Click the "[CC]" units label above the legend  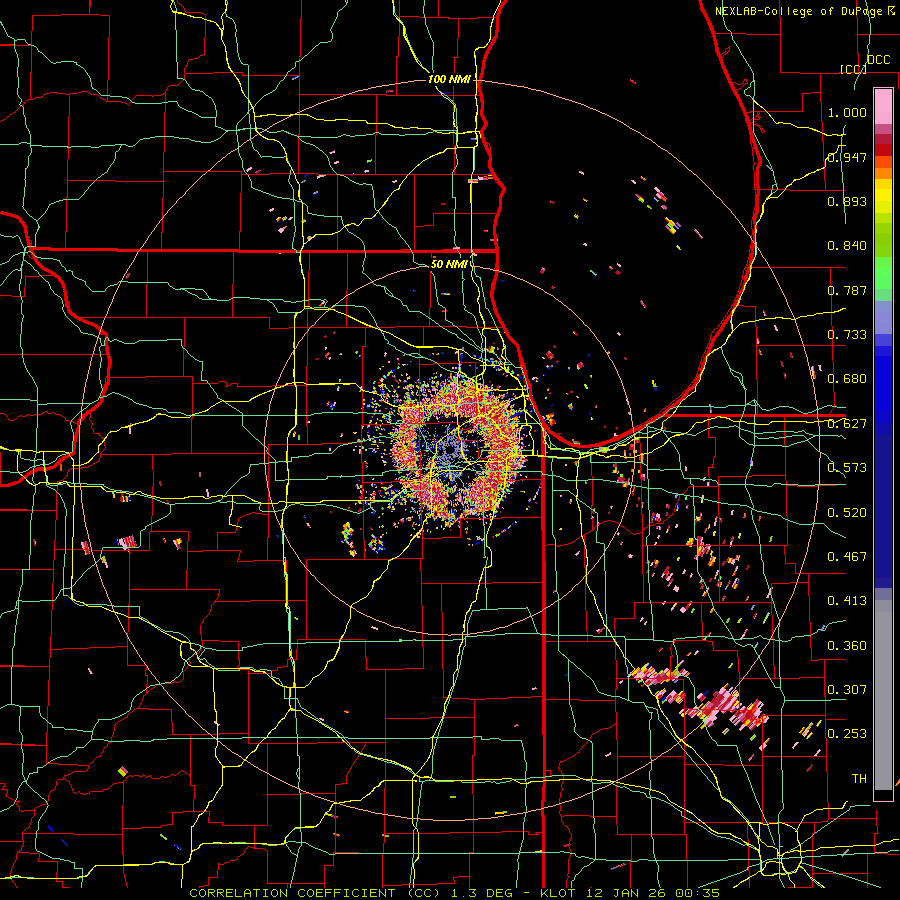pyautogui.click(x=853, y=69)
